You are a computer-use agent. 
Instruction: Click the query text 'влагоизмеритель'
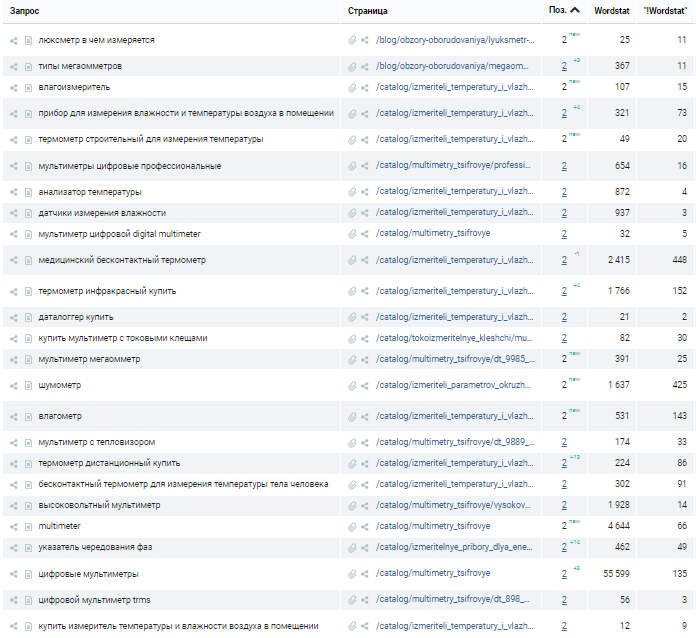click(x=74, y=87)
